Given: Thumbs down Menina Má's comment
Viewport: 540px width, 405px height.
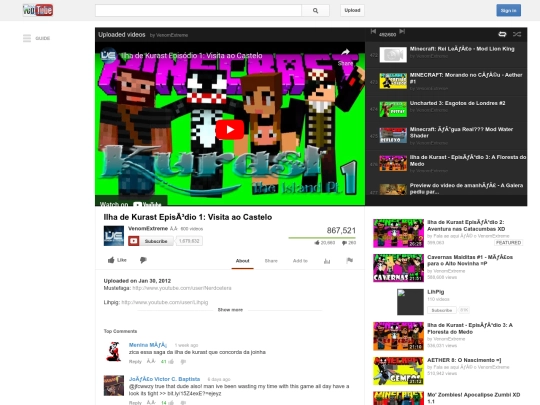Looking at the screenshot, I should [183, 362].
